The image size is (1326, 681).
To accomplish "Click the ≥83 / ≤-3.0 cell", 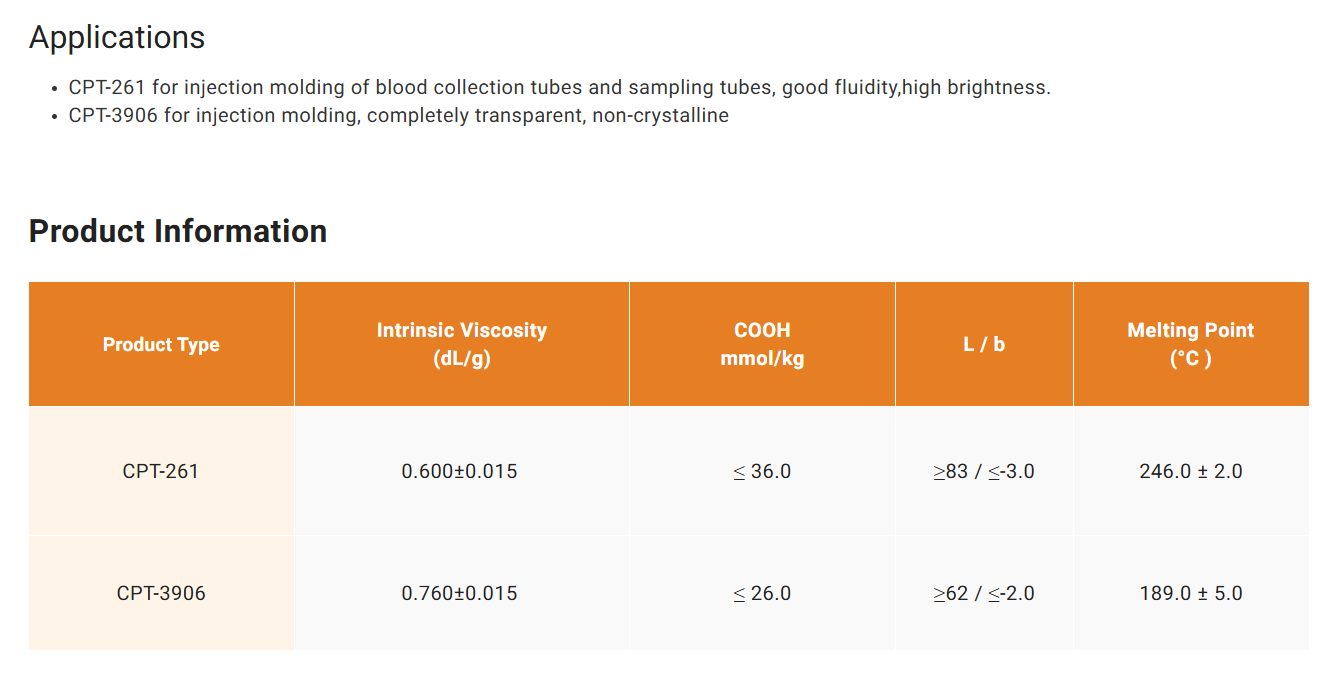I will [984, 471].
